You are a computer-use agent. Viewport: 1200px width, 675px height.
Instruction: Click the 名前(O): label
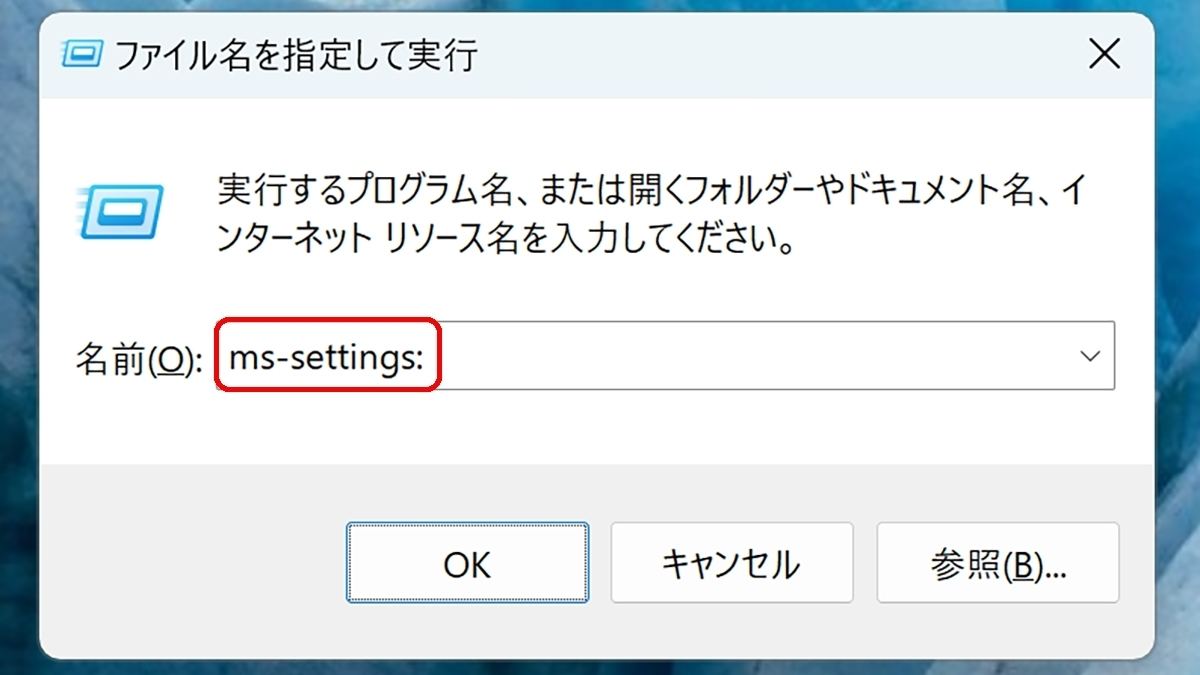click(139, 358)
